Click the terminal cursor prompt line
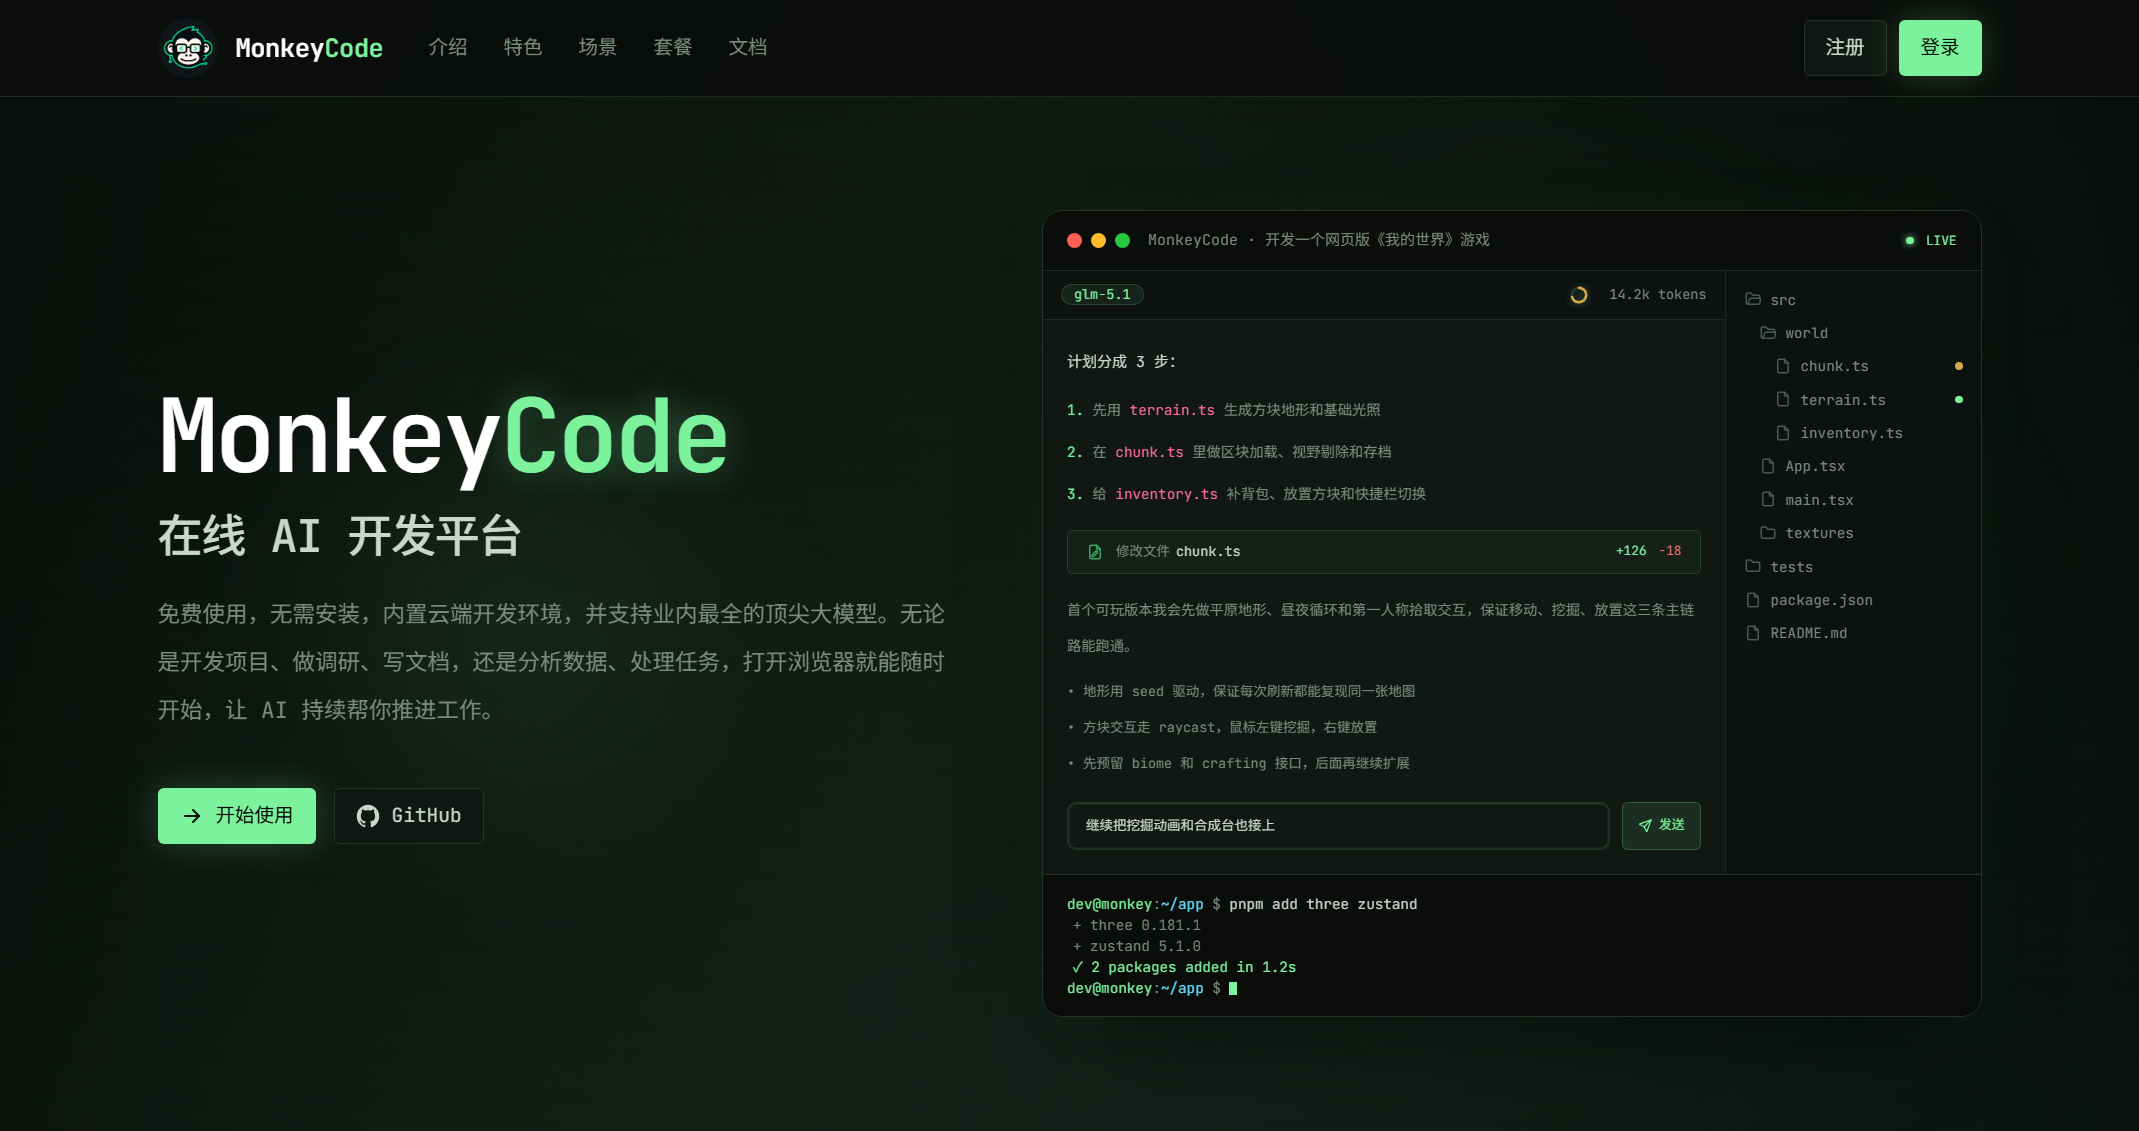Viewport: 2139px width, 1131px height. coord(1152,988)
